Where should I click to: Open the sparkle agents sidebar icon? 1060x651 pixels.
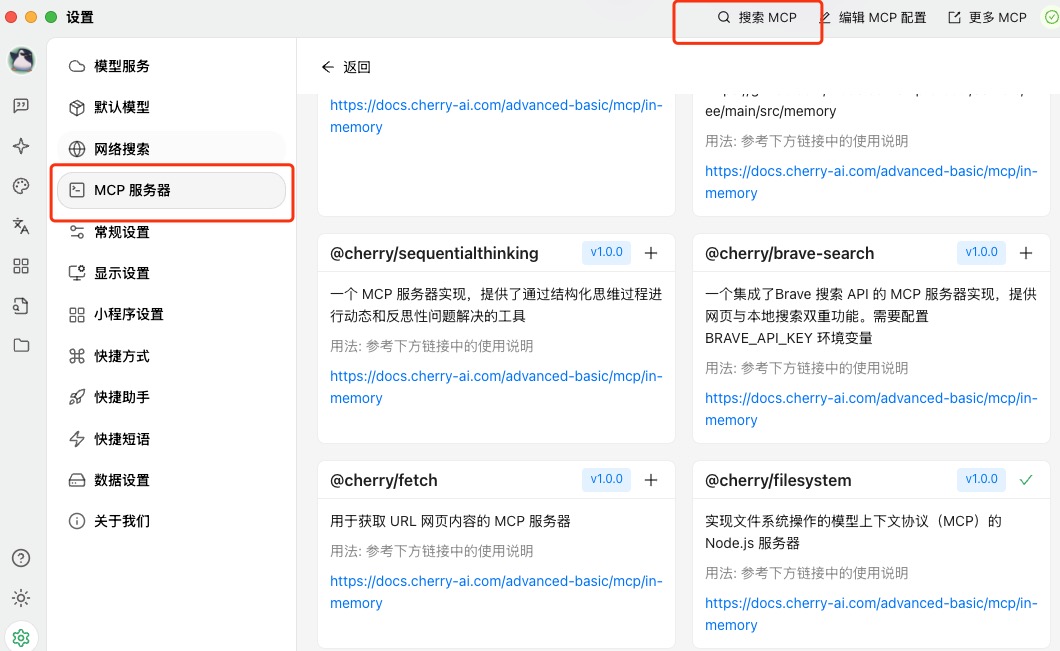(x=21, y=146)
